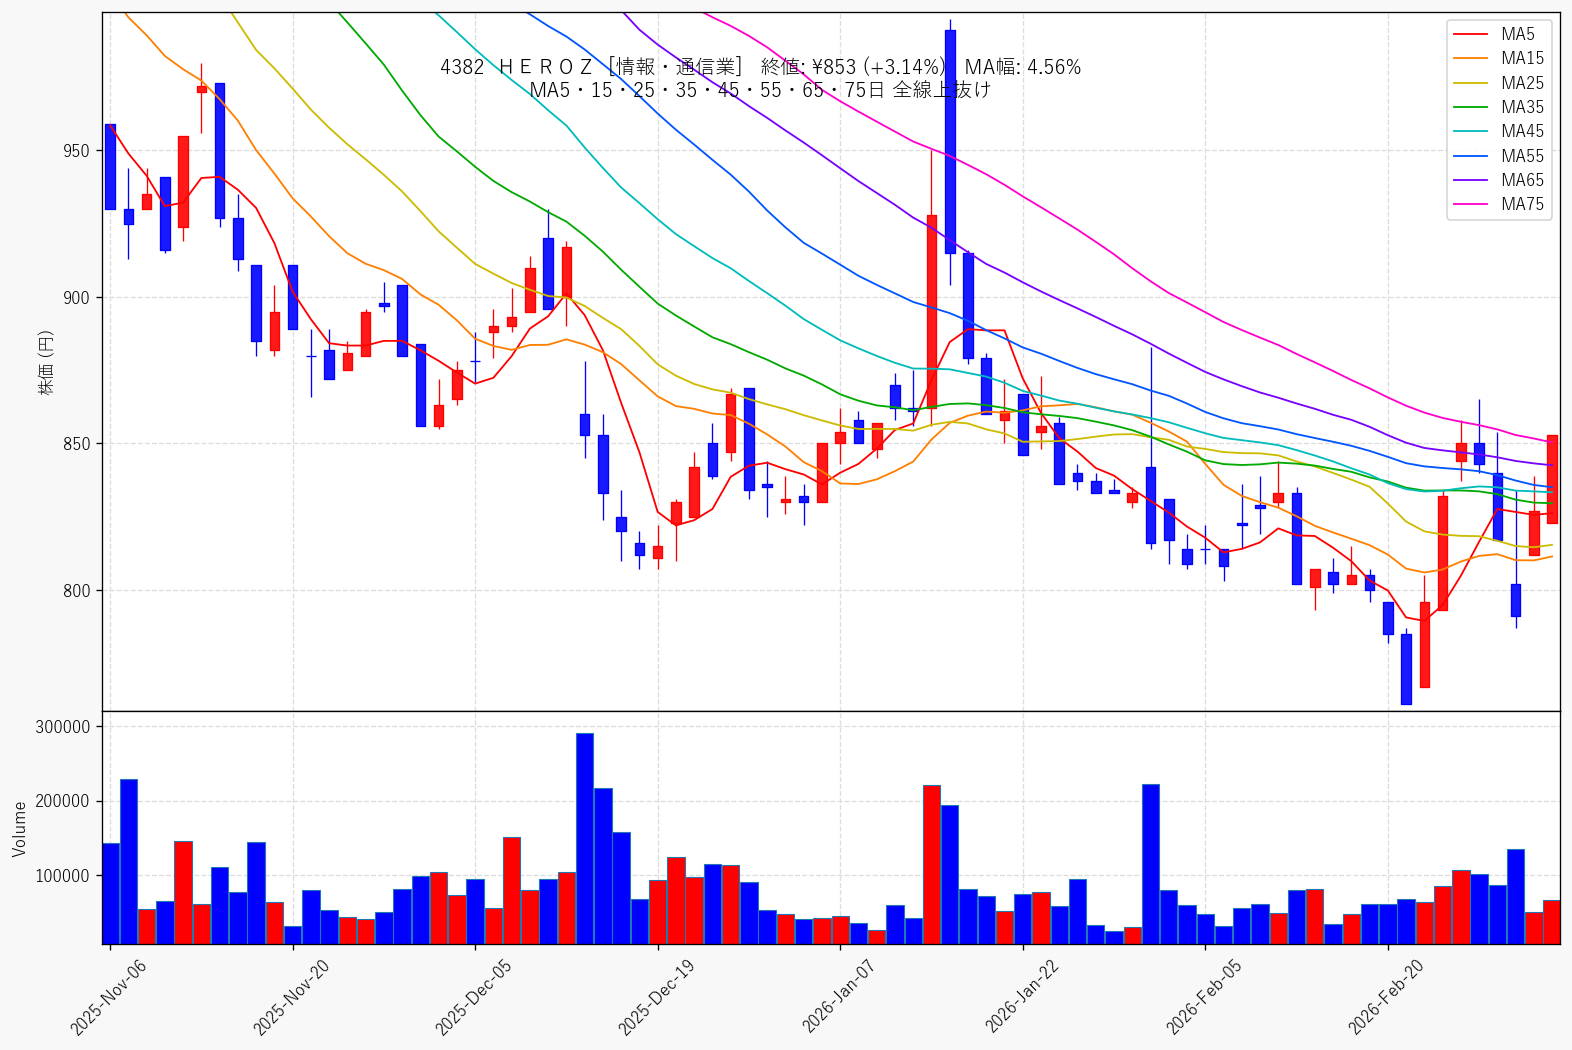Click the last red candlestick at the right edge
1572x1050 pixels.
pyautogui.click(x=1552, y=479)
